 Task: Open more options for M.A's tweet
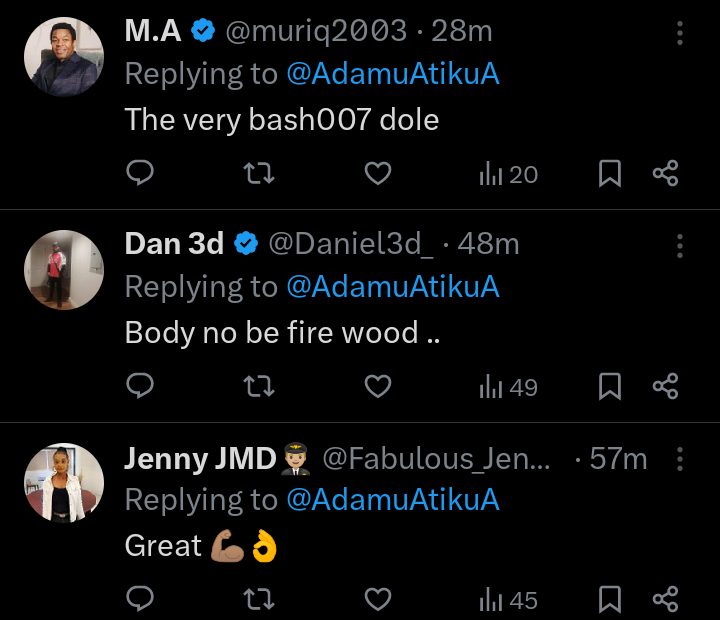tap(680, 34)
